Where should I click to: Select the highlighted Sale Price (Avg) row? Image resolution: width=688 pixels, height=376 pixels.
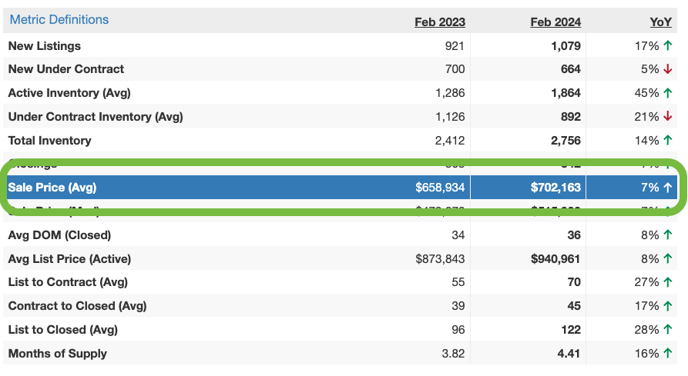coord(340,187)
